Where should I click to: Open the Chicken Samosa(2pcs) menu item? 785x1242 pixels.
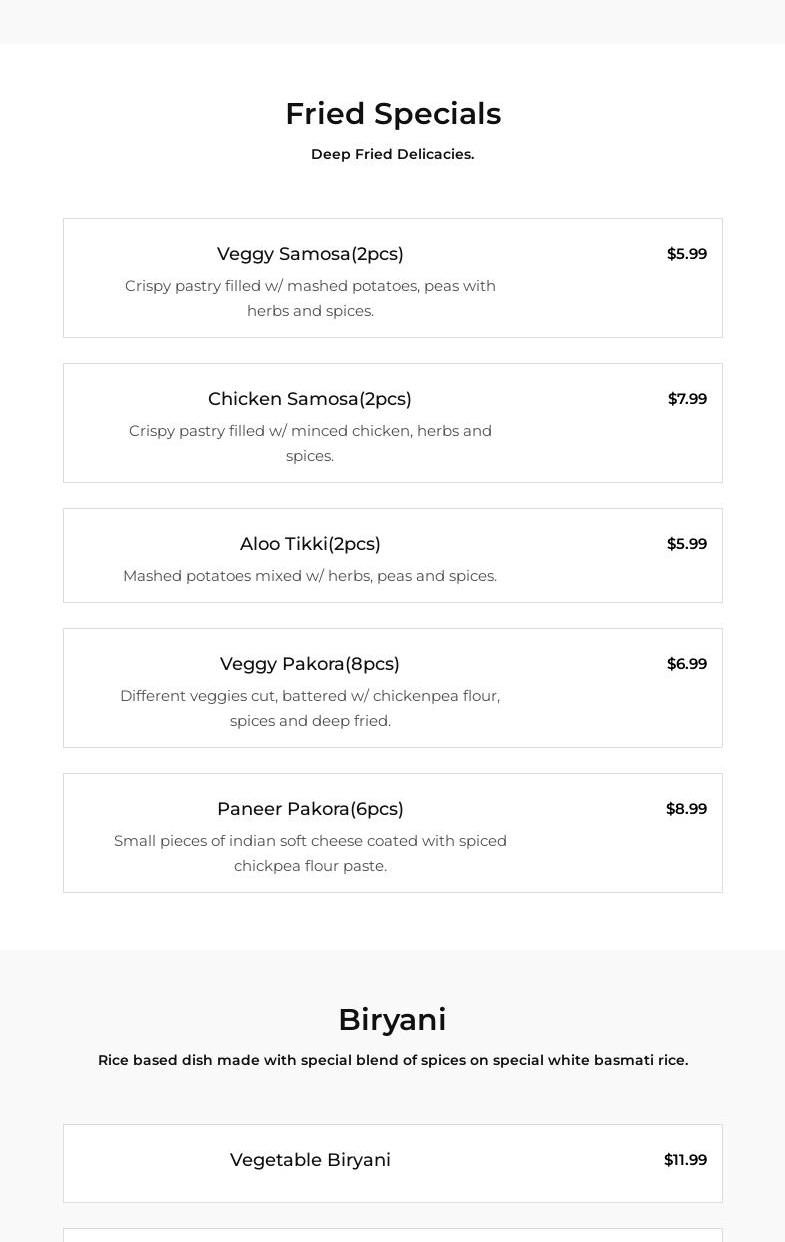coord(310,399)
